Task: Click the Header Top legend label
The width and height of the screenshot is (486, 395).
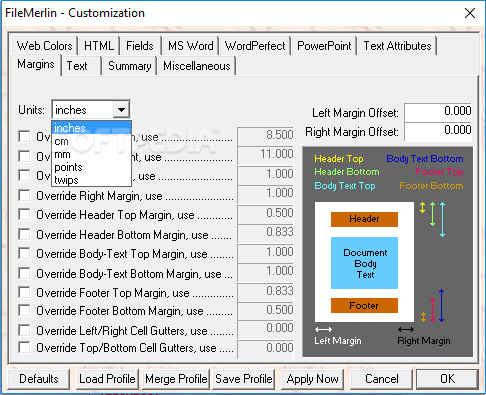Action: coord(339,159)
